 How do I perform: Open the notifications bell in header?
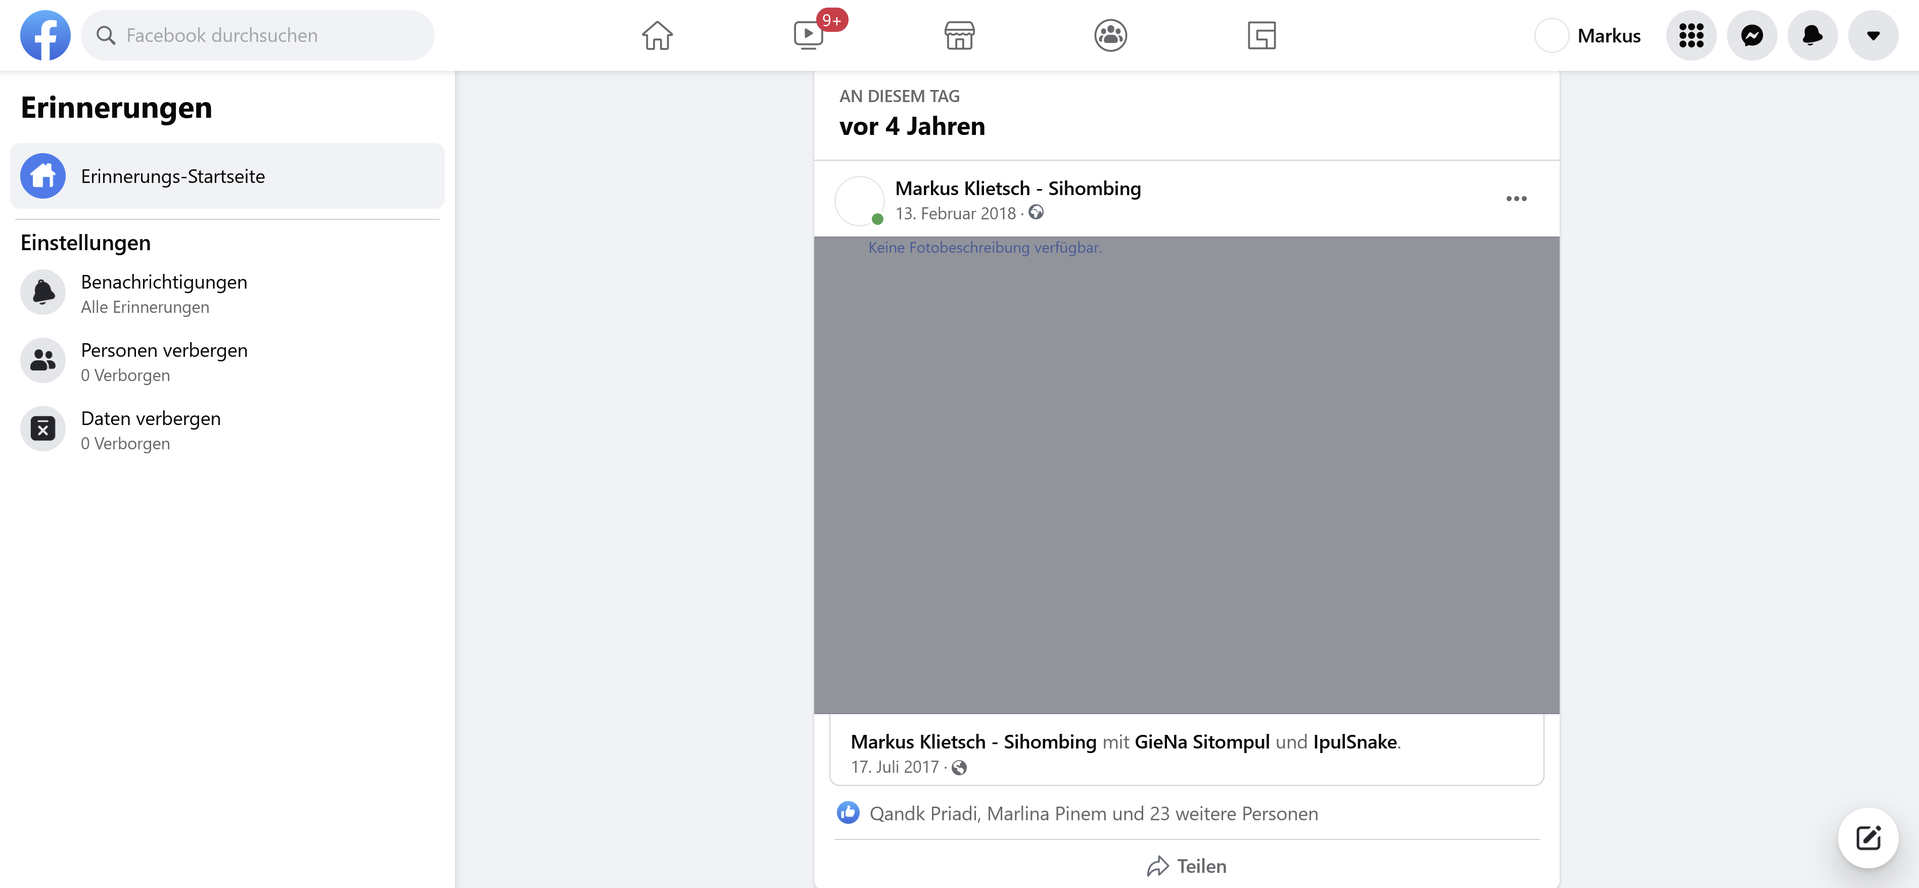1812,36
